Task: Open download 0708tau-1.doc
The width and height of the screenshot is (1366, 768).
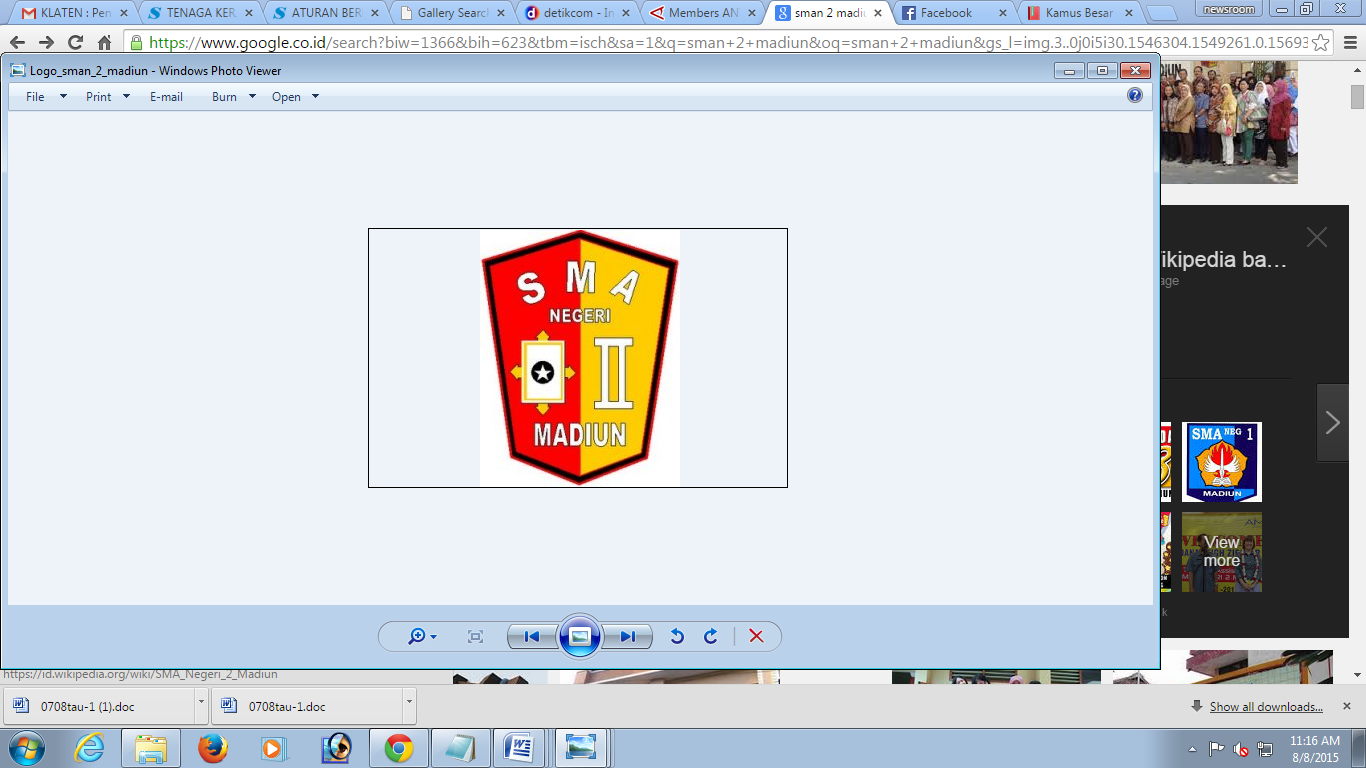Action: coord(307,706)
